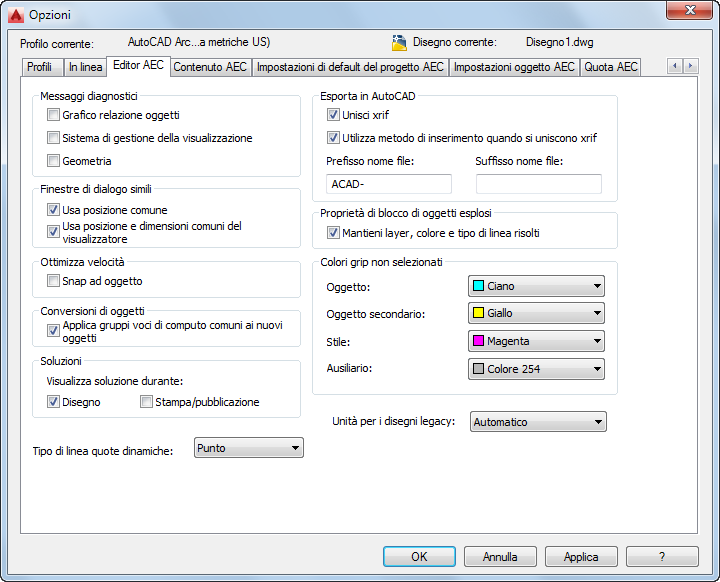Click the AutoCAD logo icon in title bar
This screenshot has width=720, height=582.
tap(16, 15)
